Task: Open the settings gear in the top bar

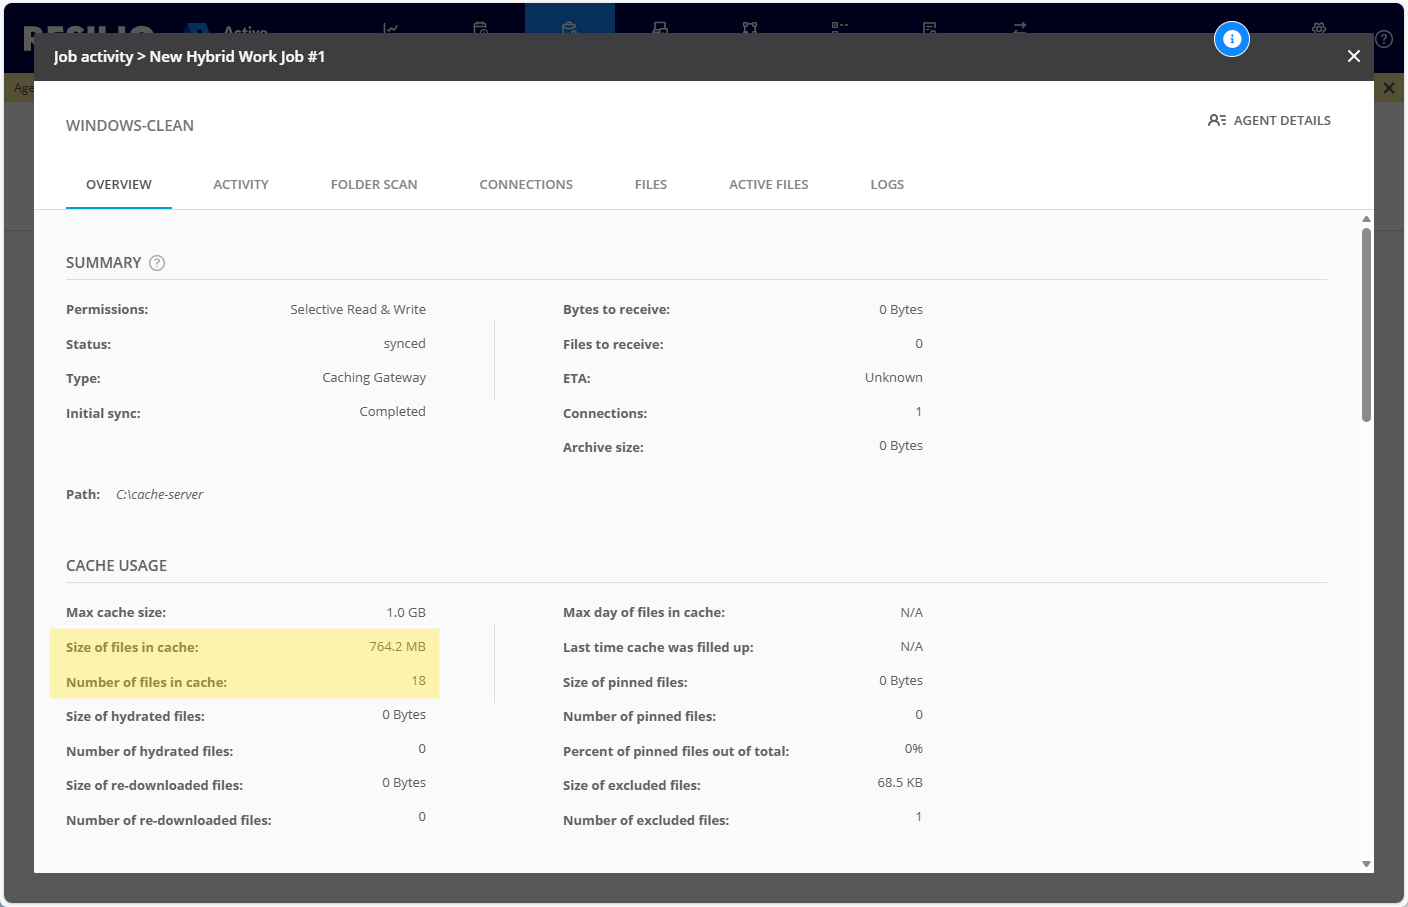Action: (x=1319, y=28)
